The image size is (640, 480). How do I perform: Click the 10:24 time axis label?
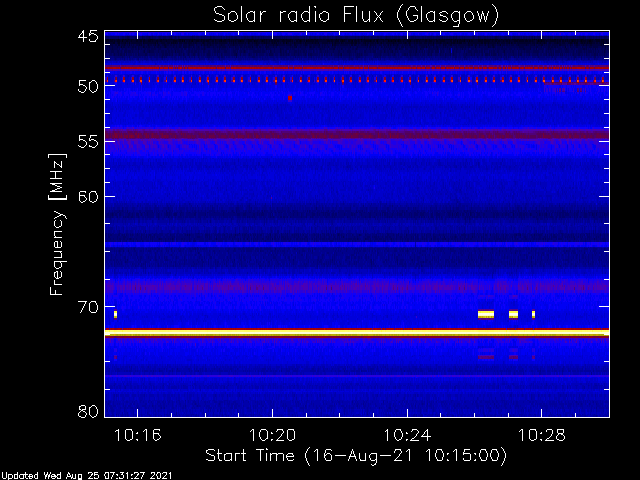click(x=407, y=436)
